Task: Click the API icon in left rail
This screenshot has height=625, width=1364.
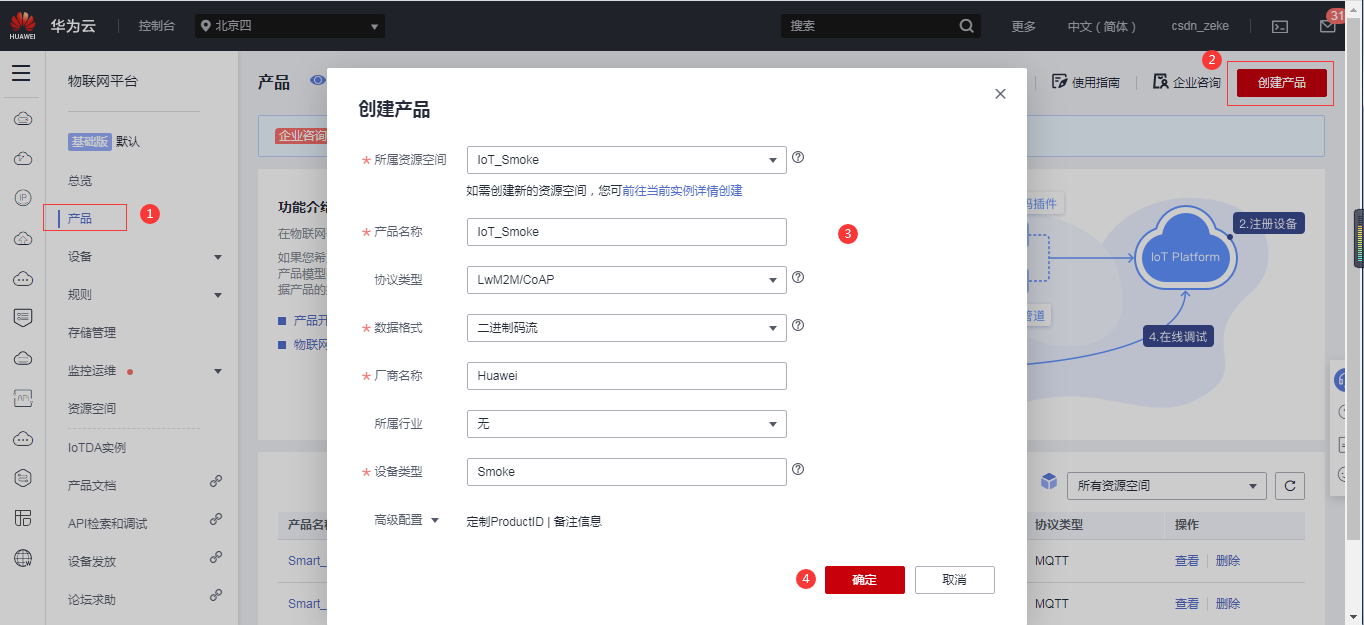Action: [23, 398]
